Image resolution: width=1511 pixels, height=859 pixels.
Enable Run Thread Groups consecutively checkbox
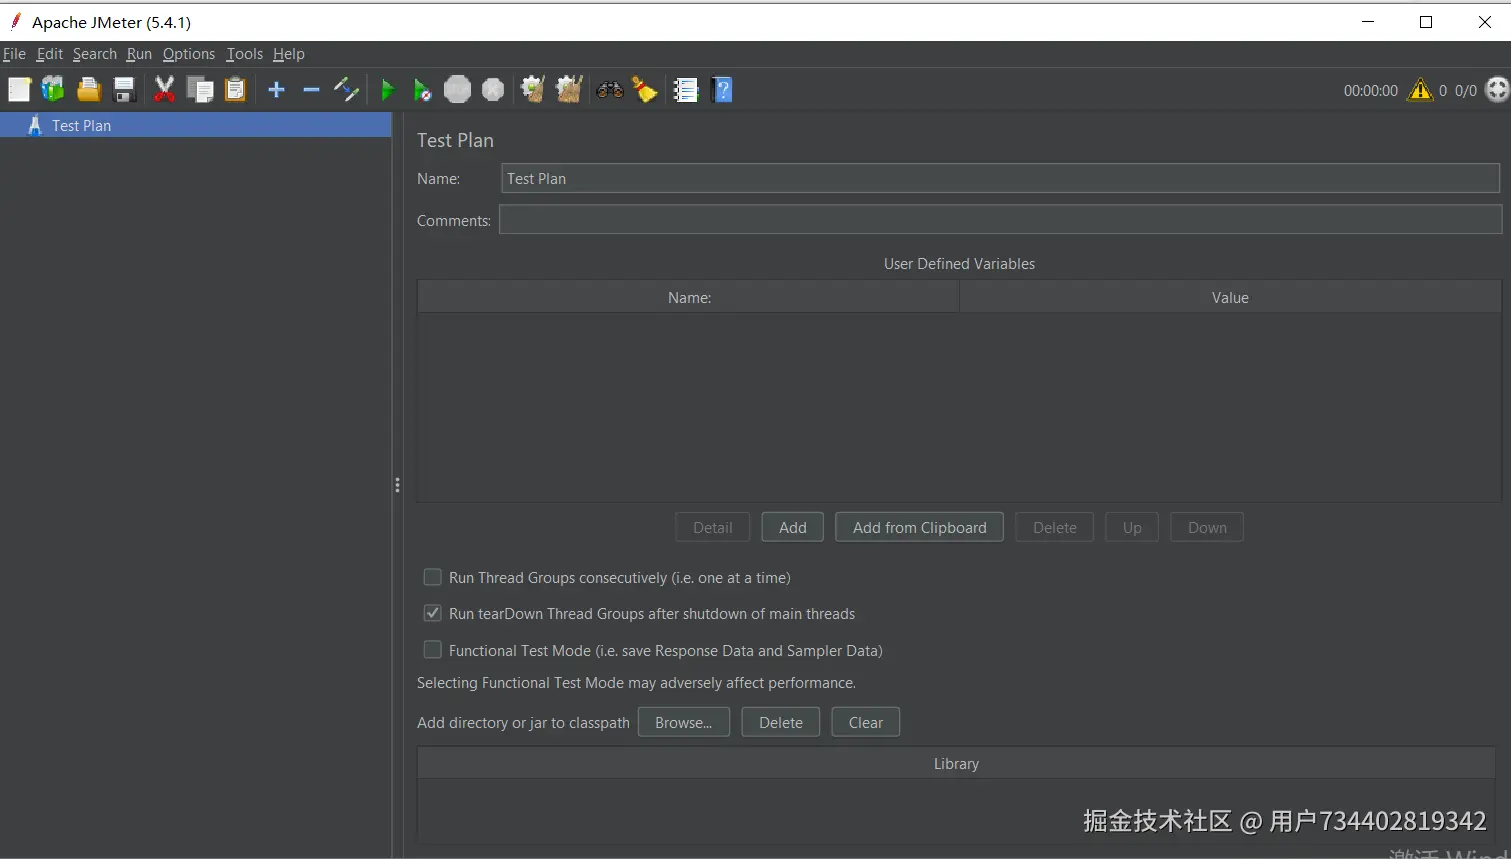pyautogui.click(x=433, y=577)
